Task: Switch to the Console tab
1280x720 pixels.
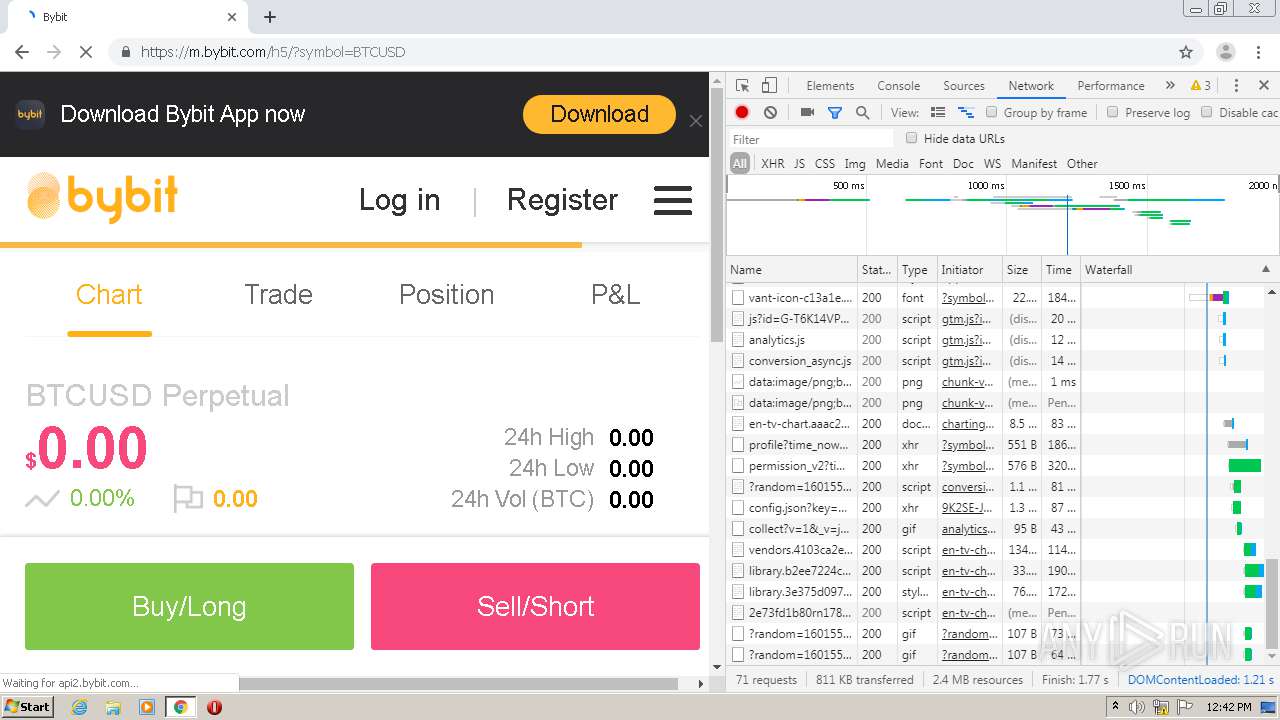Action: pos(898,86)
